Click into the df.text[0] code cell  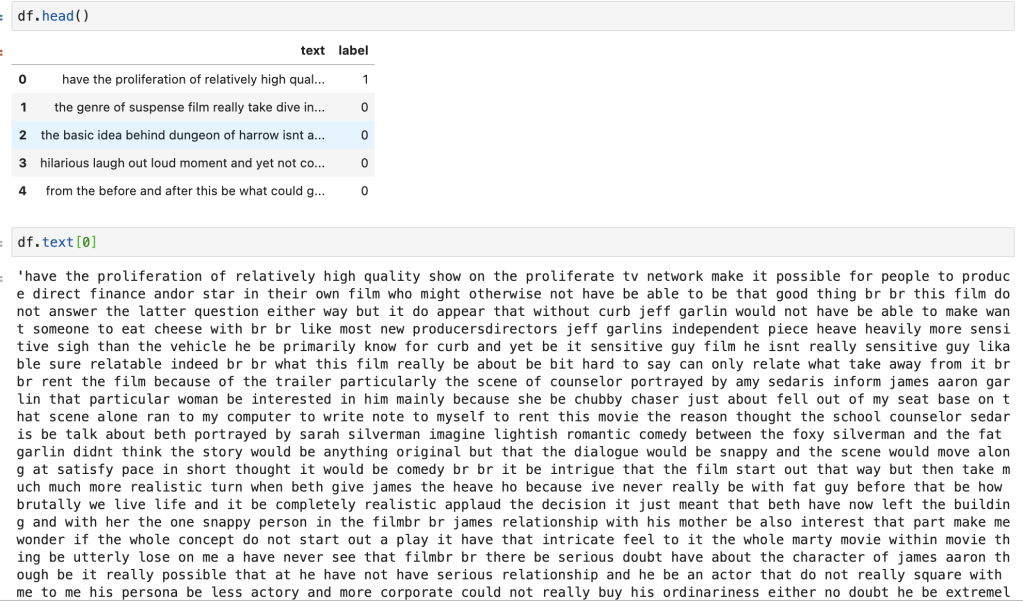point(500,242)
